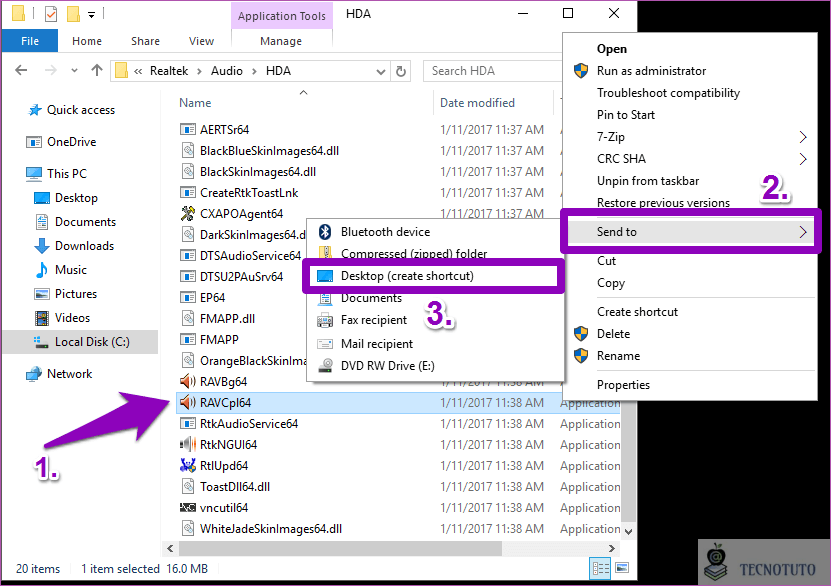Open Desktop folder in sidebar
This screenshot has height=586, width=831.
[66, 198]
